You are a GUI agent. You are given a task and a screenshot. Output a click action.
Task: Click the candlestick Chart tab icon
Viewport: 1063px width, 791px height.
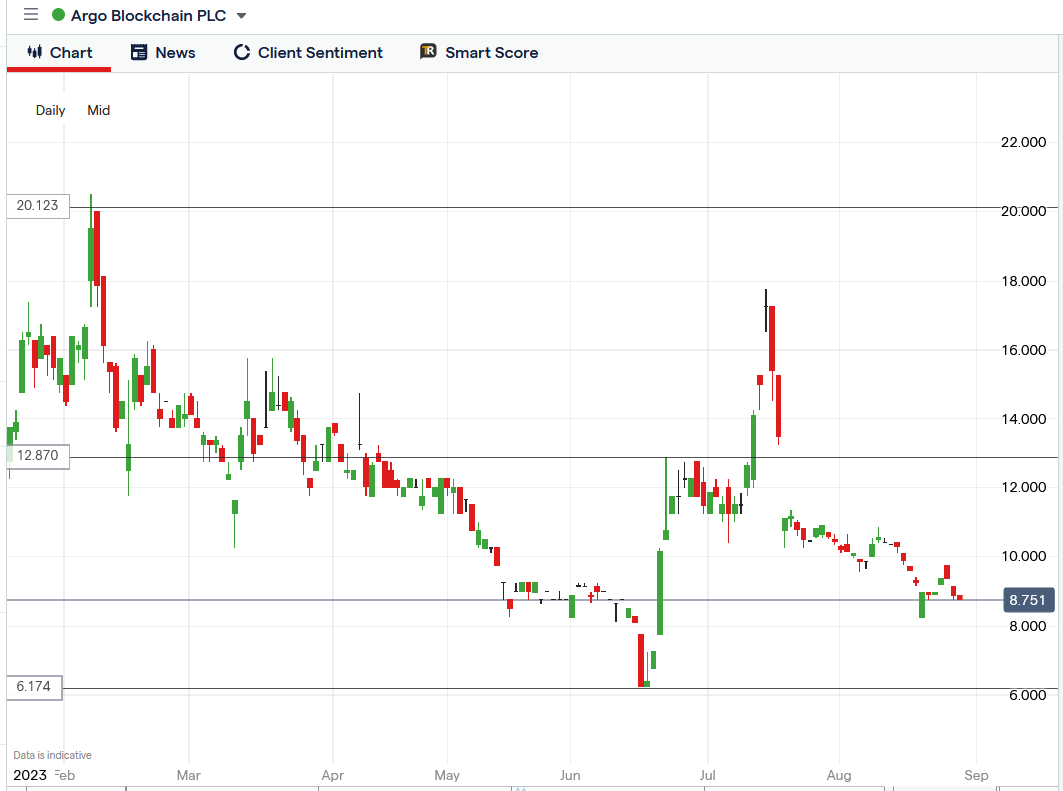point(35,52)
